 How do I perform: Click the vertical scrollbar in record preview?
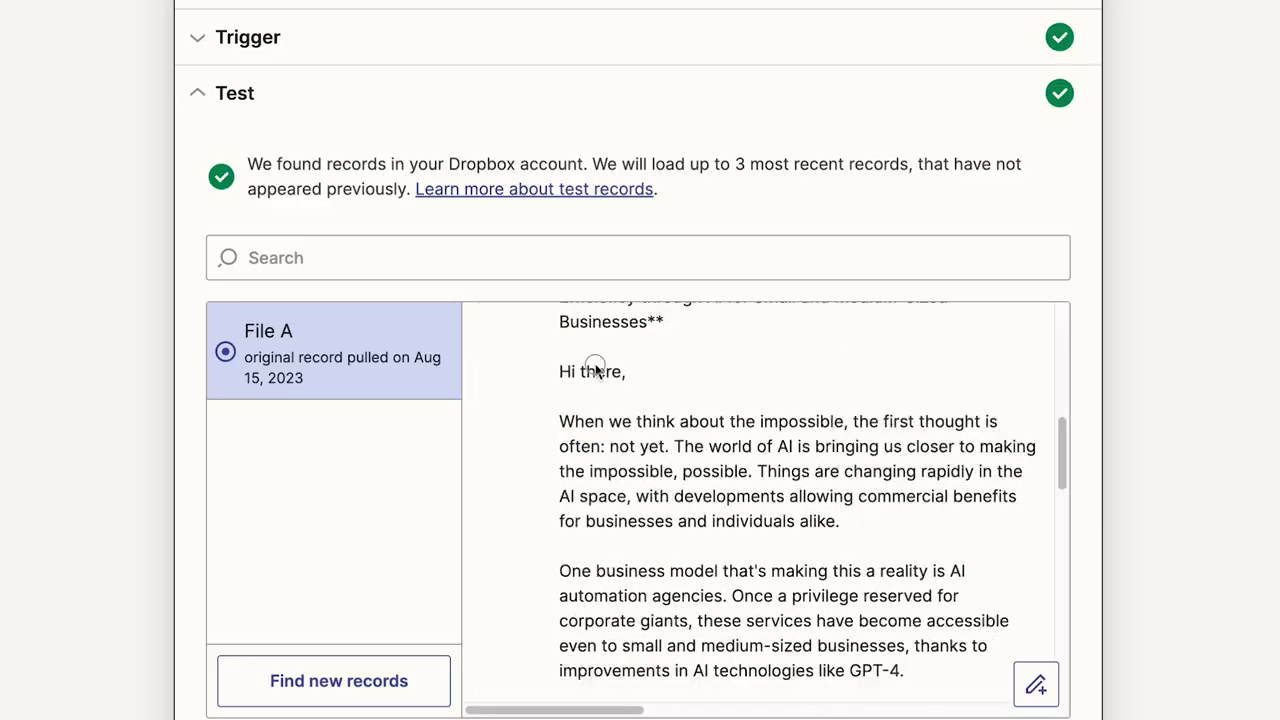[1061, 453]
